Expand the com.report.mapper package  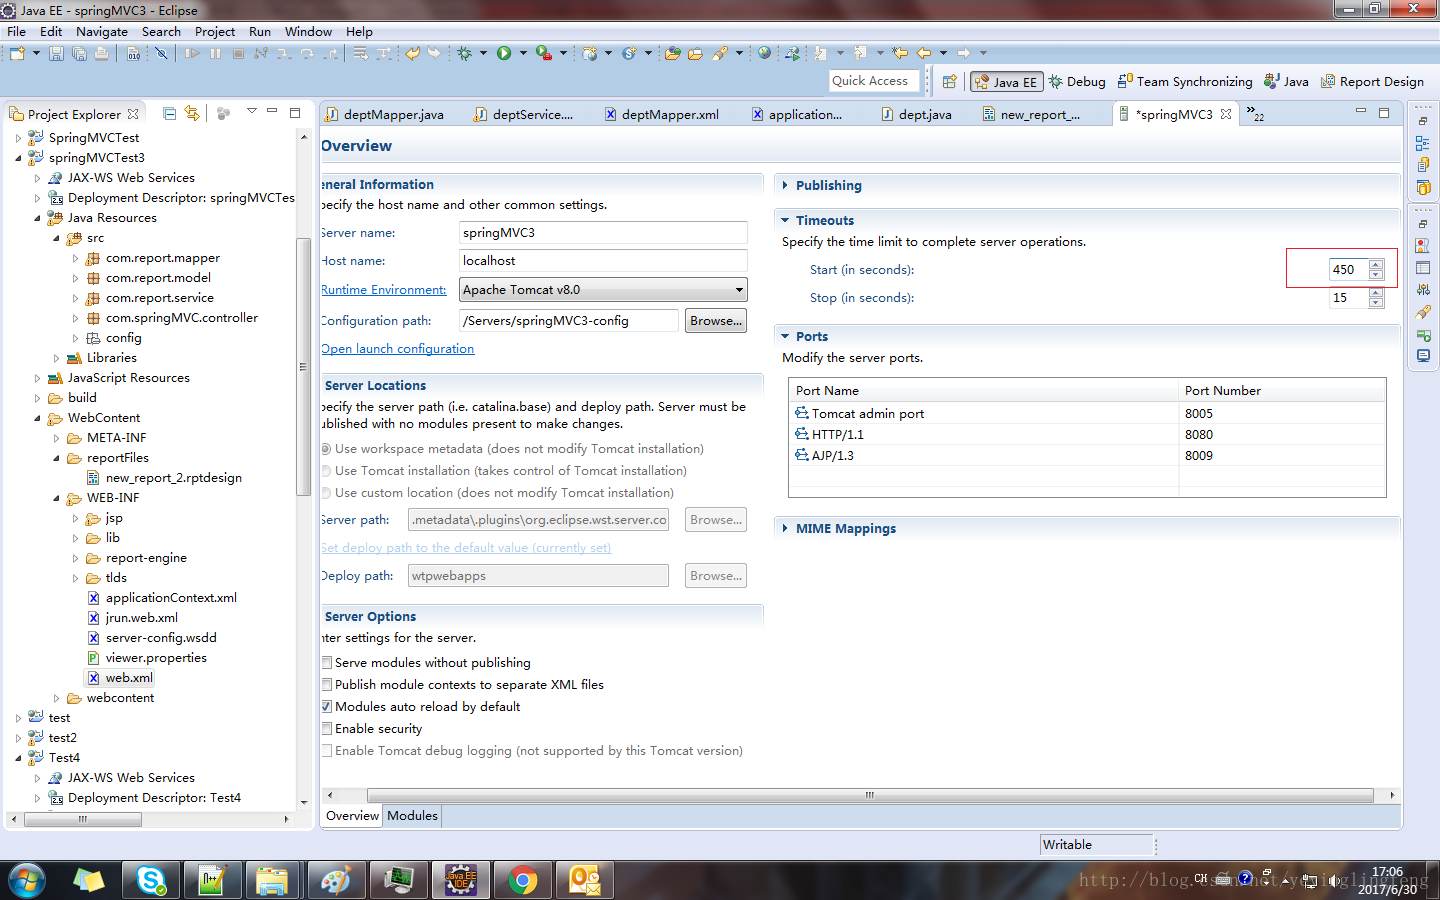75,258
